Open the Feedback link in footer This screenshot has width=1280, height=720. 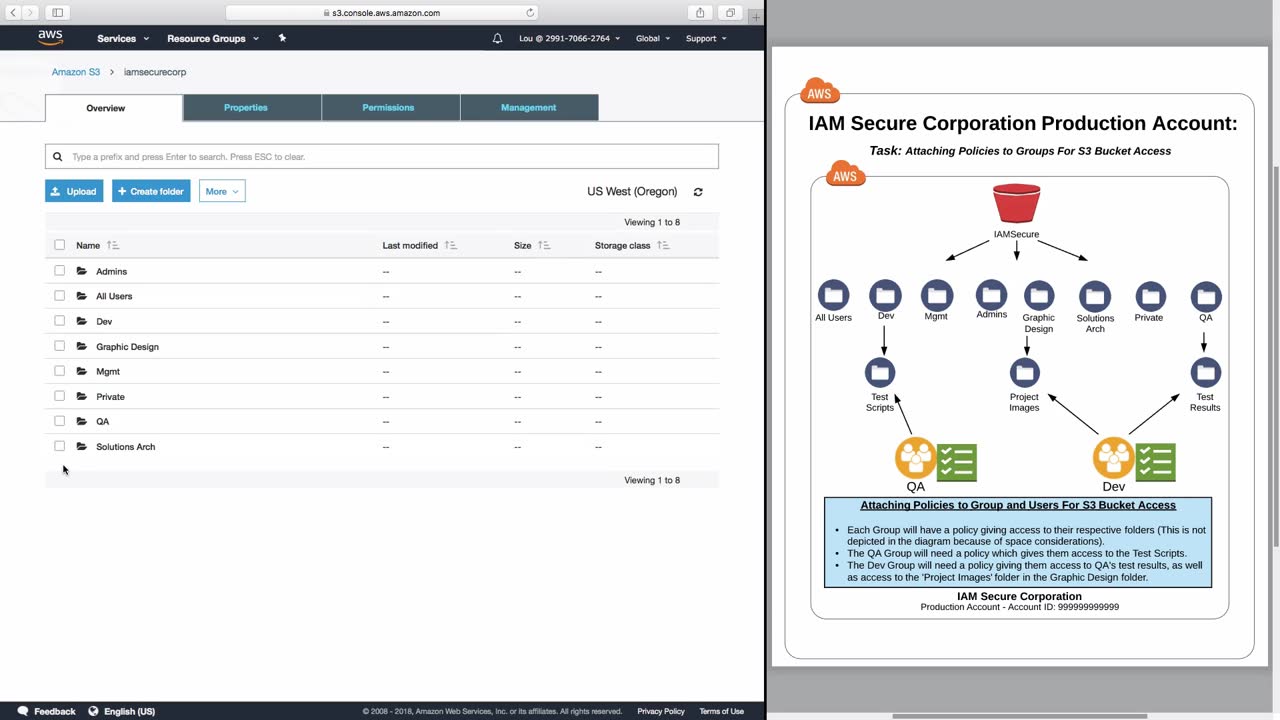coord(46,711)
